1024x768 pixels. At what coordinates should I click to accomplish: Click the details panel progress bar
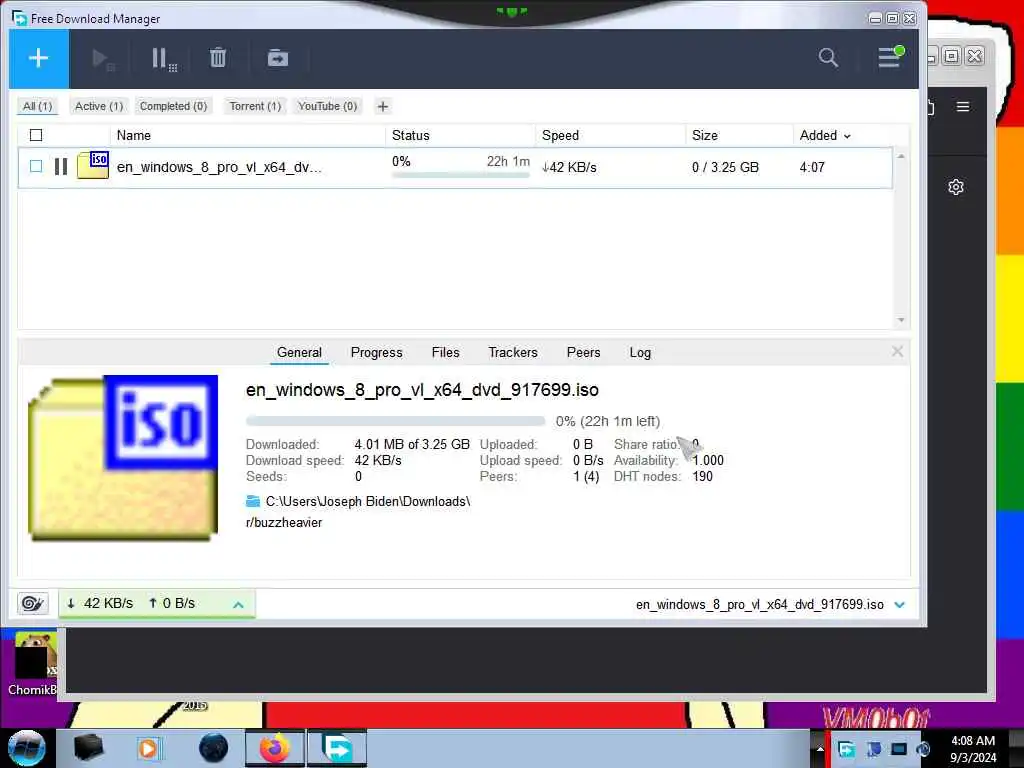[395, 421]
